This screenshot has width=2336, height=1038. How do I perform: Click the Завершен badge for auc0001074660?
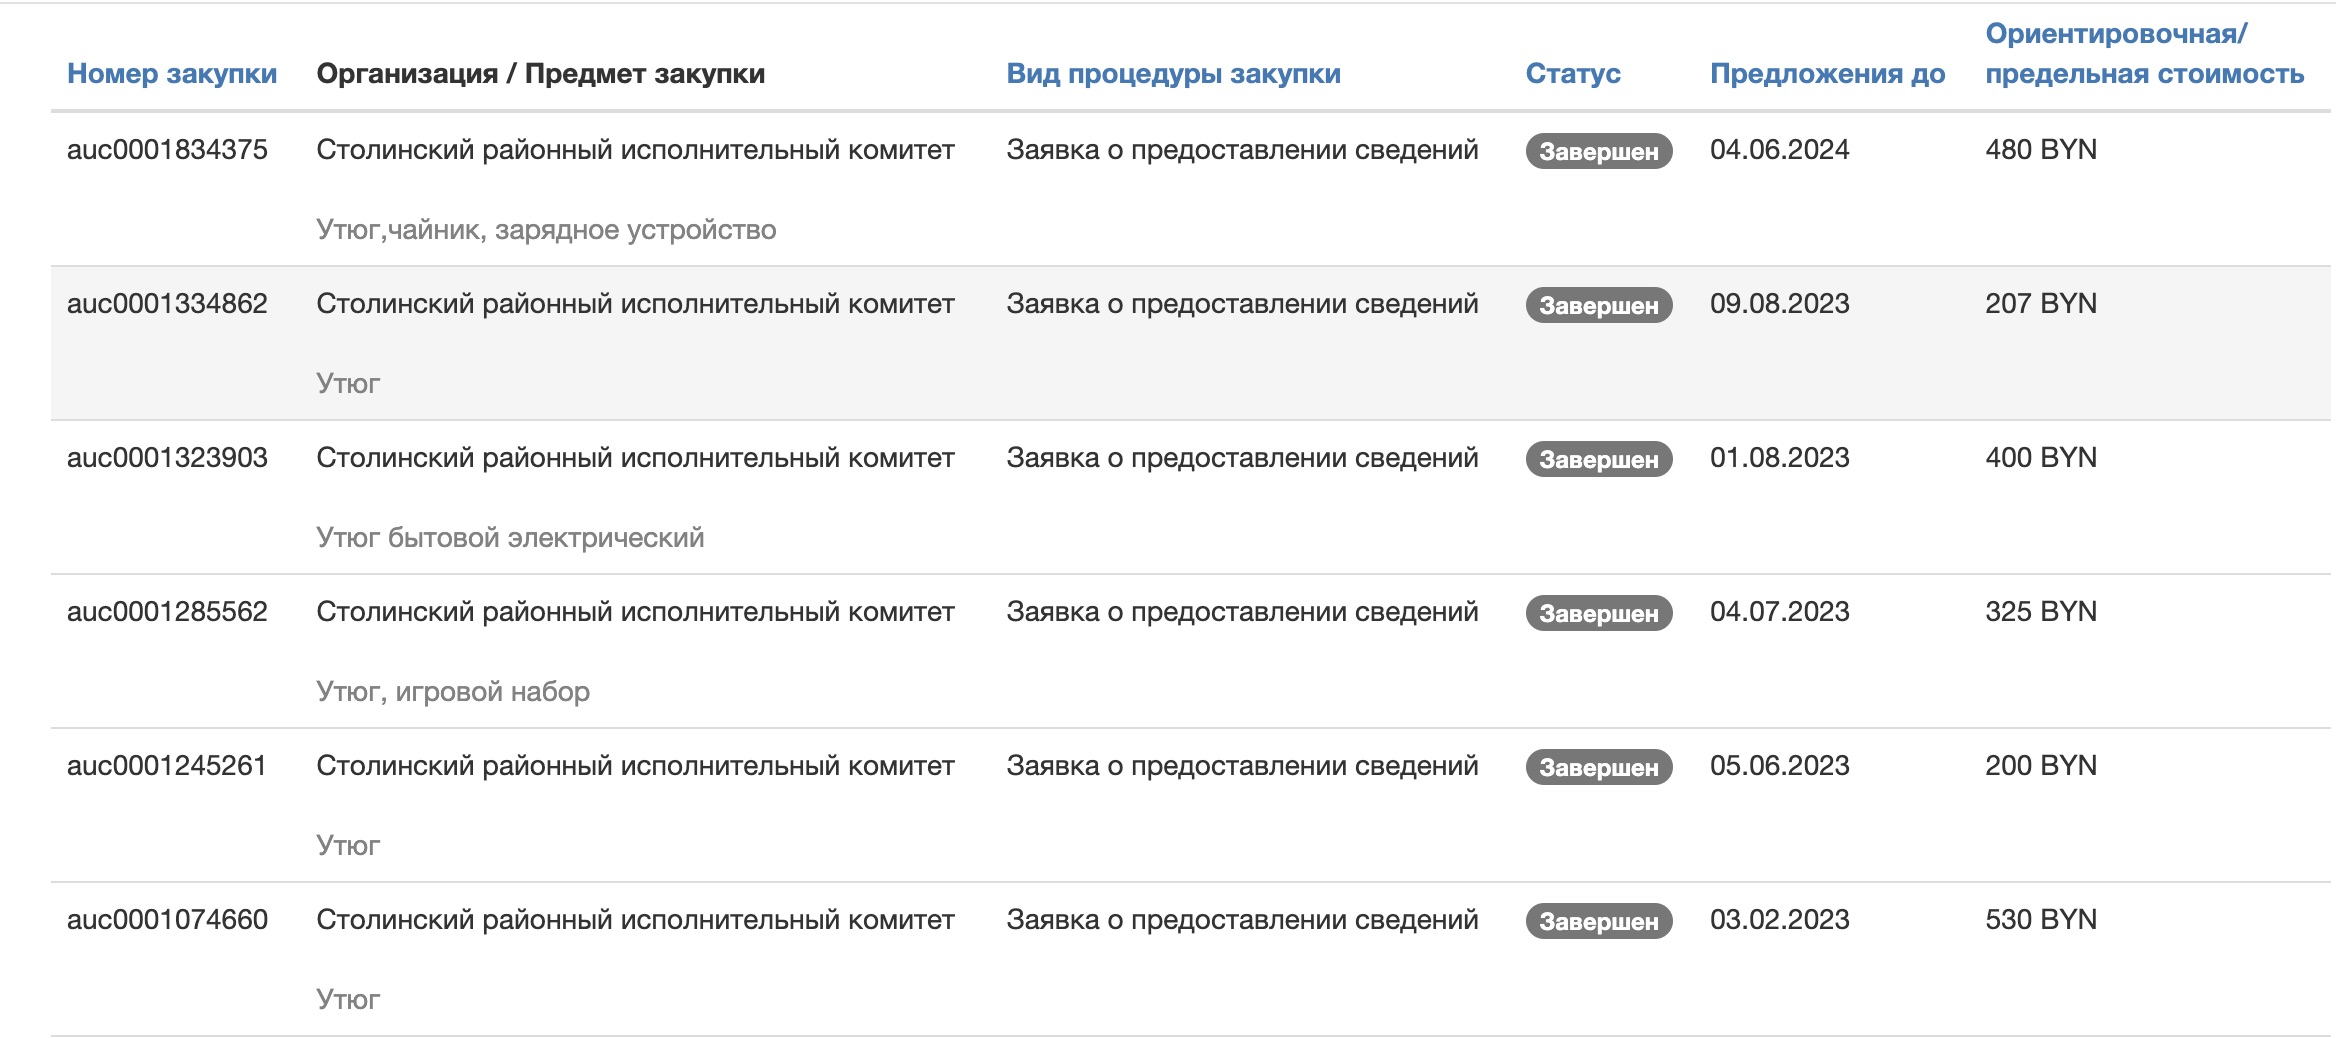tap(1599, 919)
